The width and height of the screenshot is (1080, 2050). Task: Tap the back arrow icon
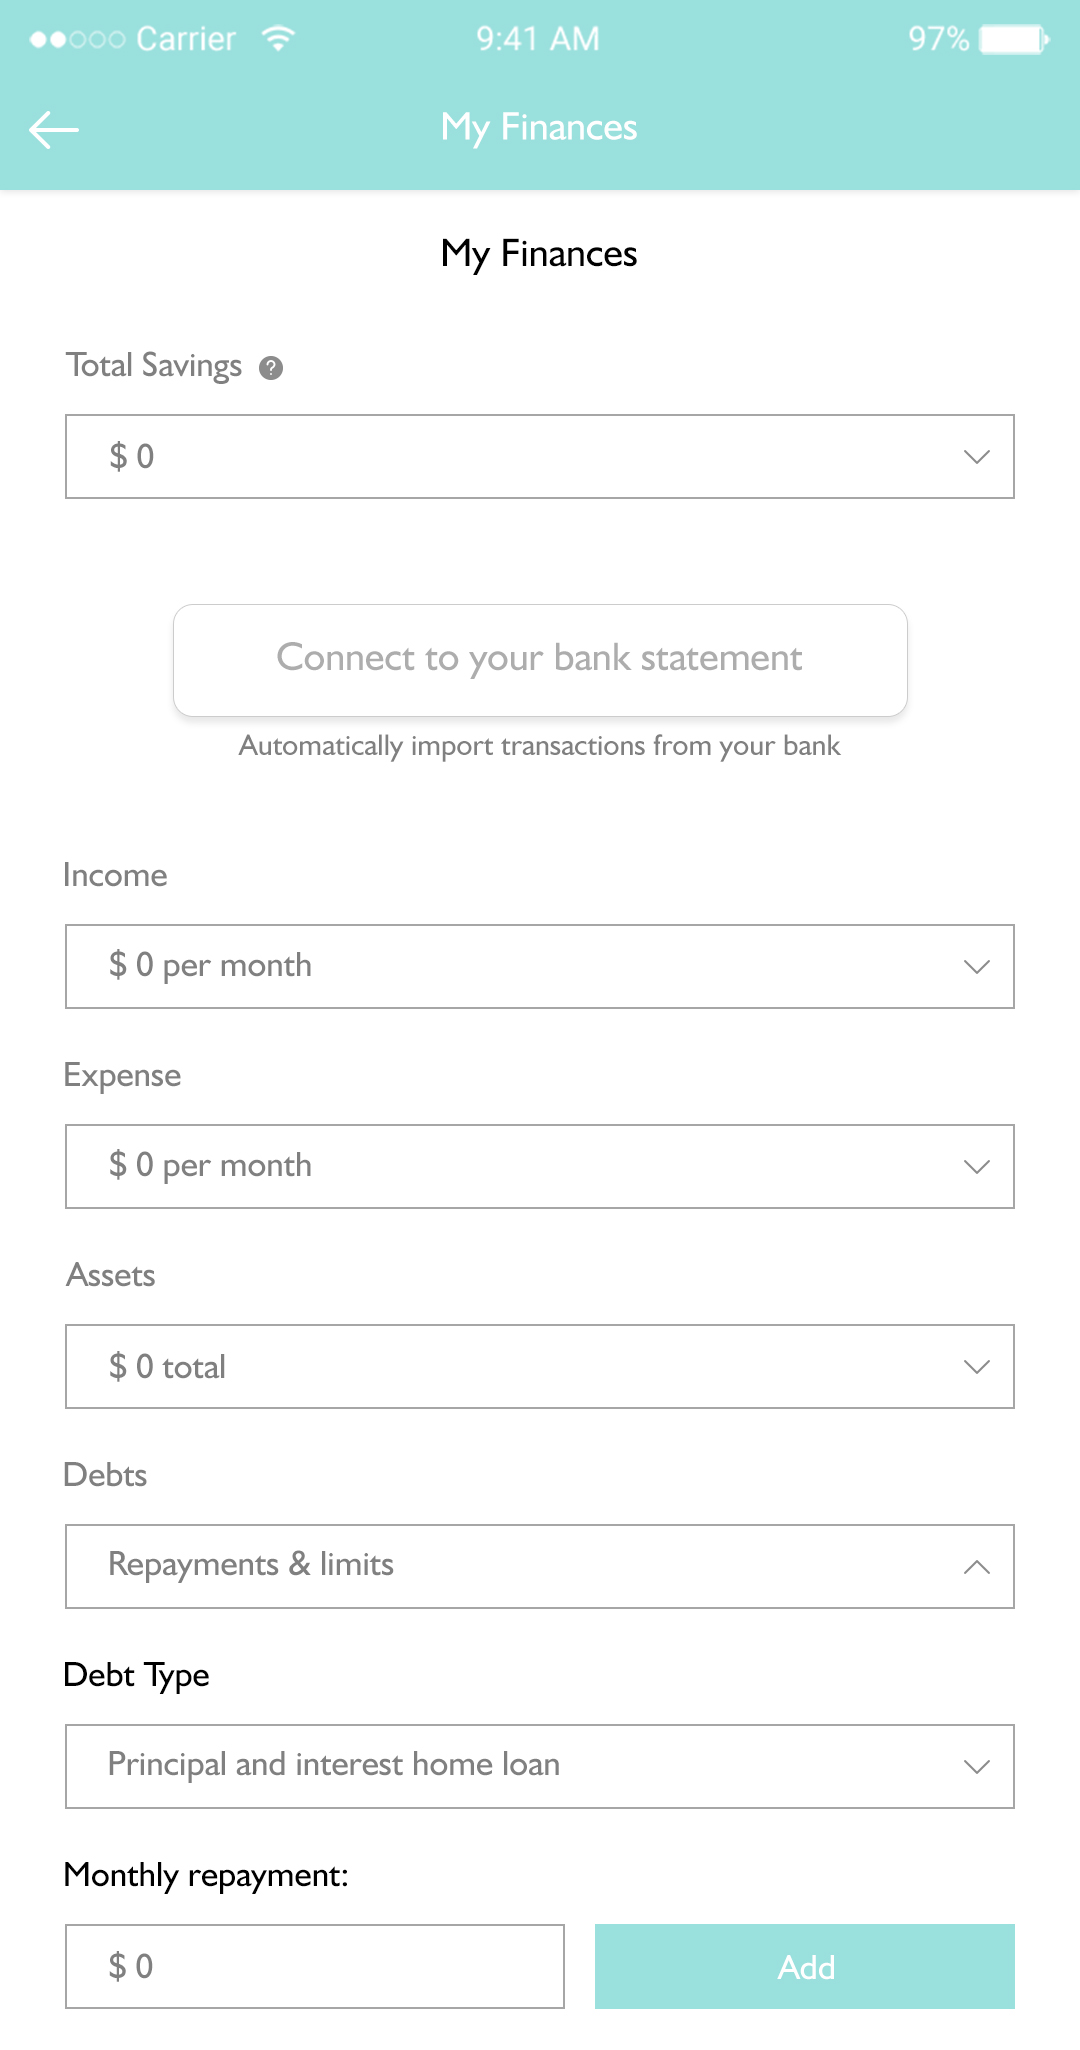pyautogui.click(x=54, y=129)
